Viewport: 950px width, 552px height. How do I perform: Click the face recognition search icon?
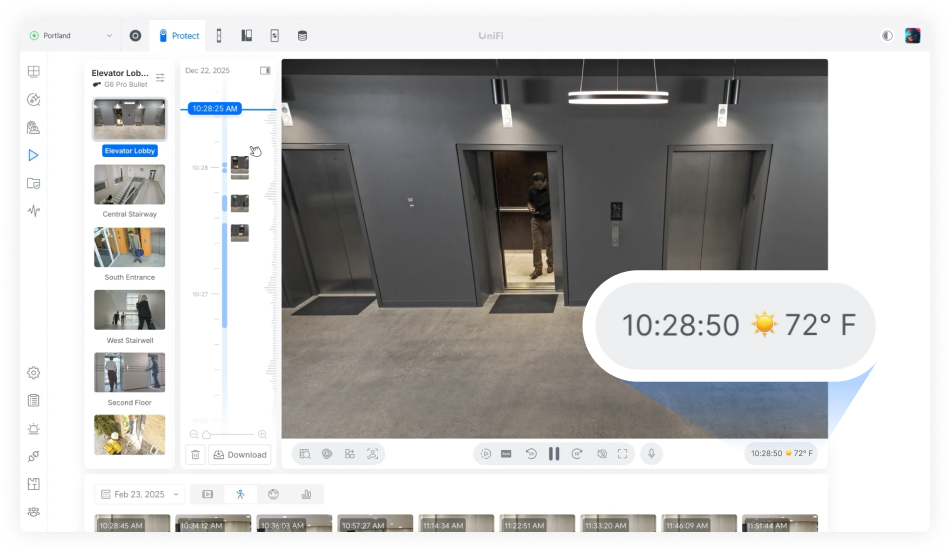point(372,453)
